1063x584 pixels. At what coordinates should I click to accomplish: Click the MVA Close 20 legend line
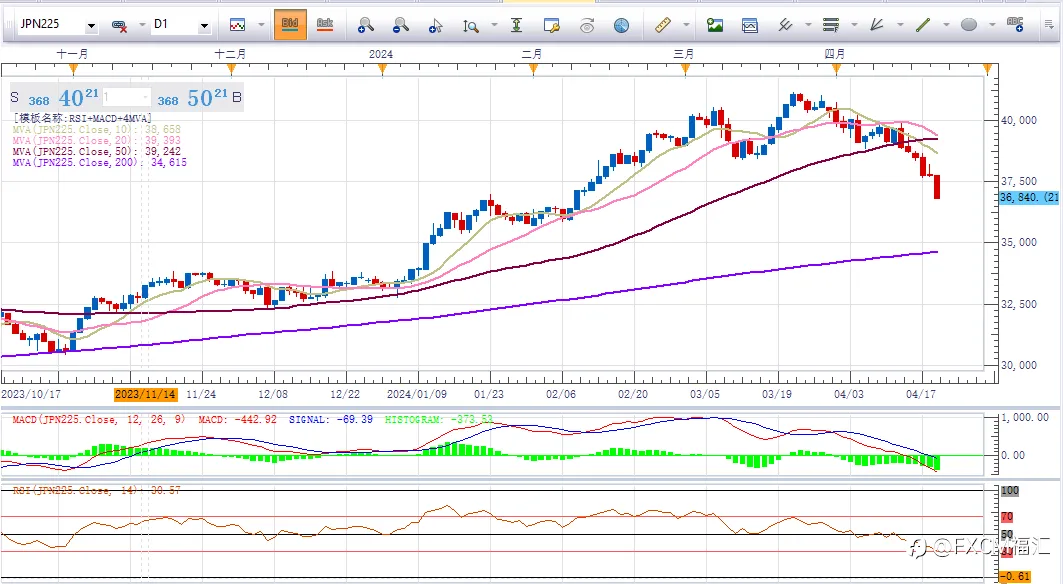click(96, 140)
